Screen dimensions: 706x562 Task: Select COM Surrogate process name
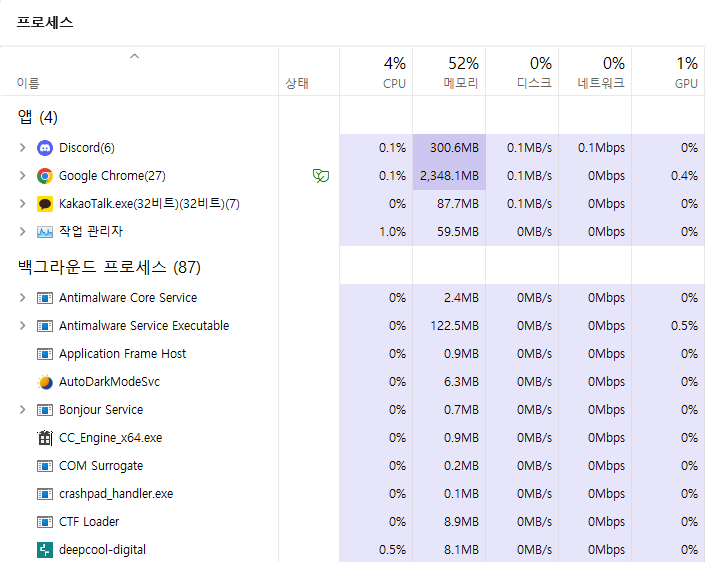tap(101, 466)
